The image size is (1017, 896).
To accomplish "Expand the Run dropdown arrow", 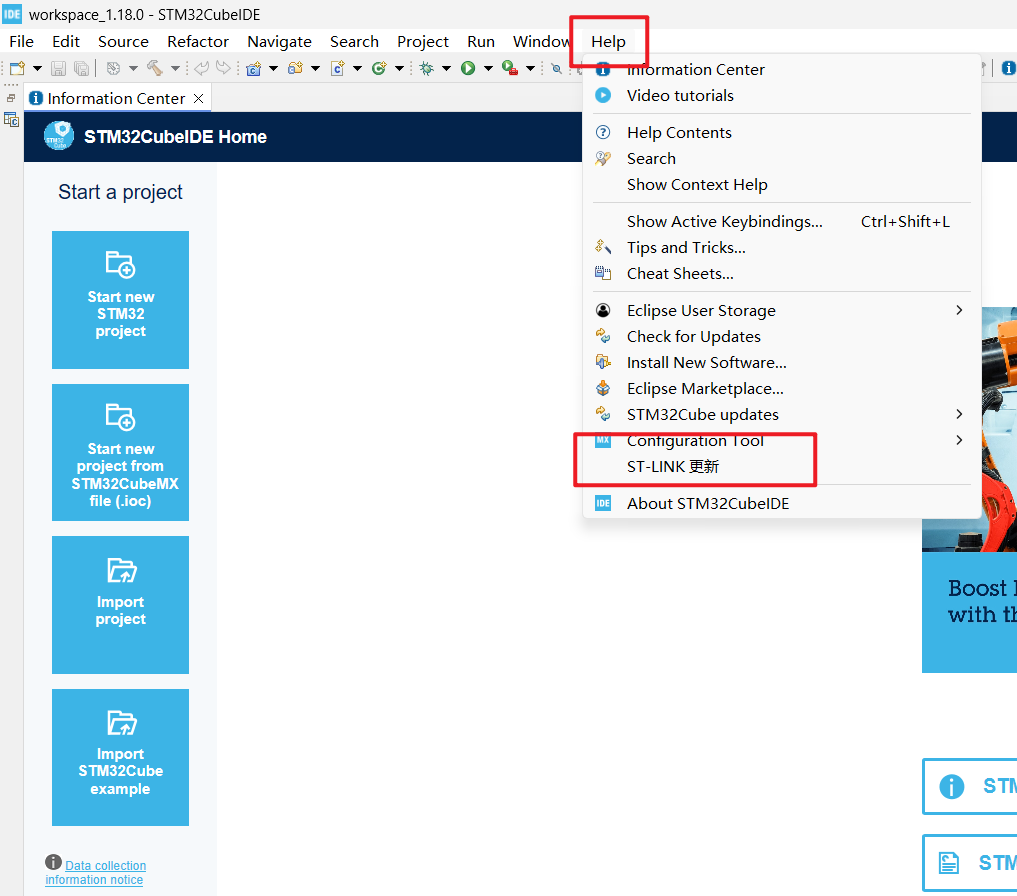I will pos(488,68).
